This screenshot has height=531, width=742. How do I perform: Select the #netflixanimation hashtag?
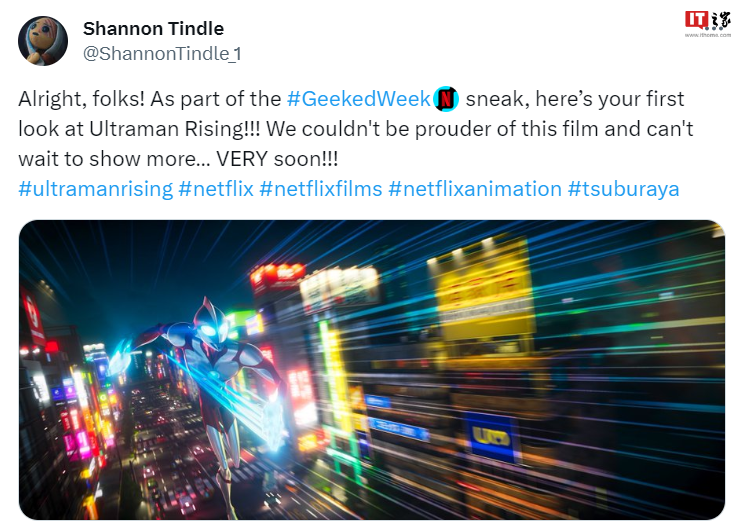(475, 188)
